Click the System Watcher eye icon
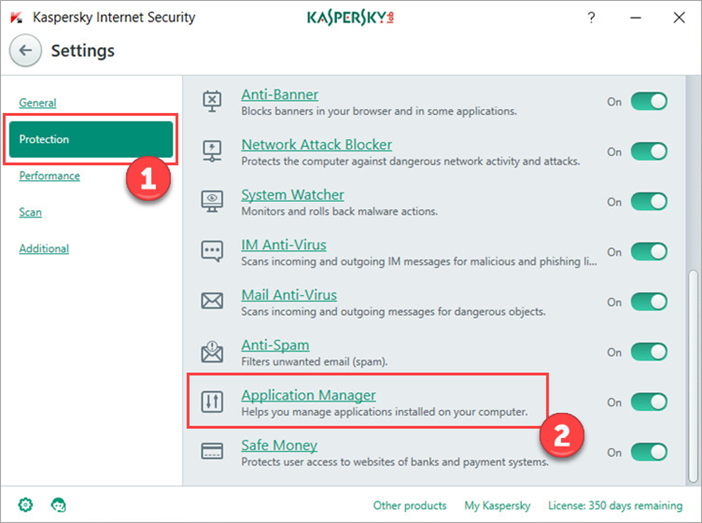Image resolution: width=702 pixels, height=523 pixels. (x=212, y=201)
